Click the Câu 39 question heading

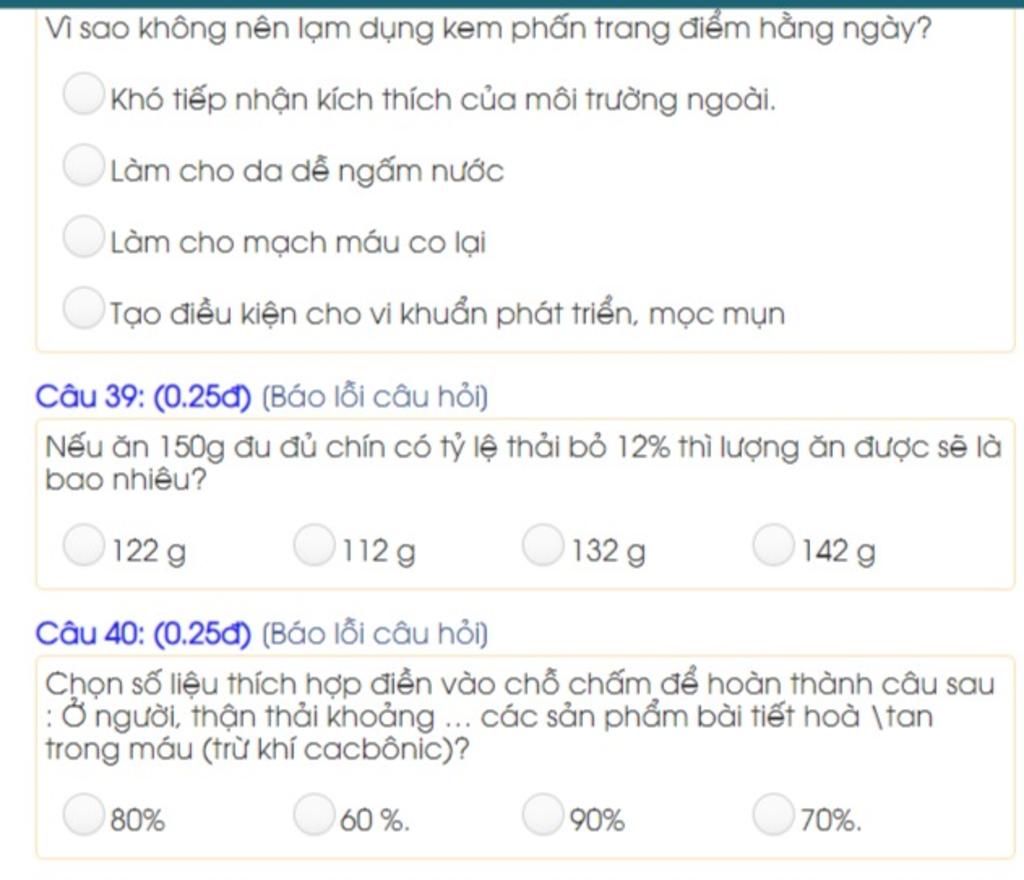144,397
